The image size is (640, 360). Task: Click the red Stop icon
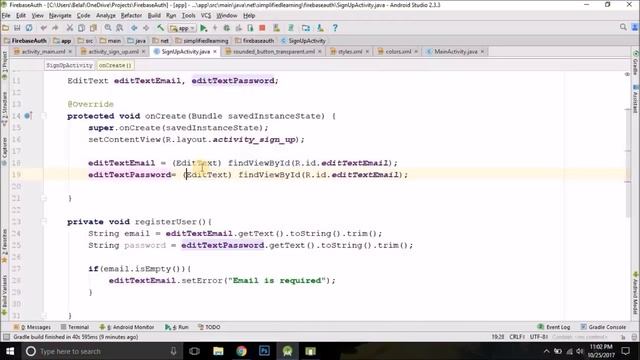(x=262, y=28)
